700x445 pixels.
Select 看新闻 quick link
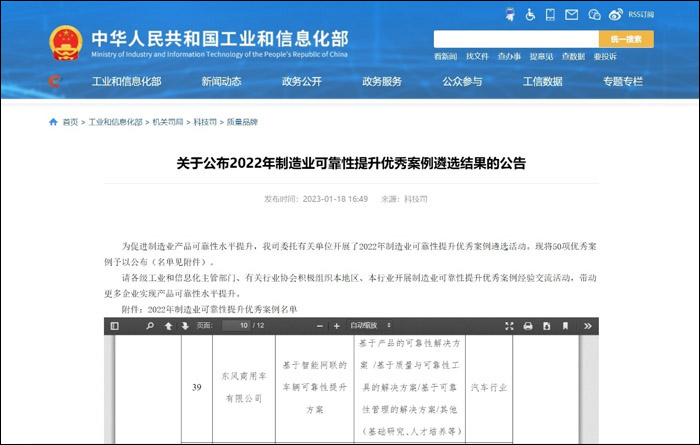(x=446, y=57)
